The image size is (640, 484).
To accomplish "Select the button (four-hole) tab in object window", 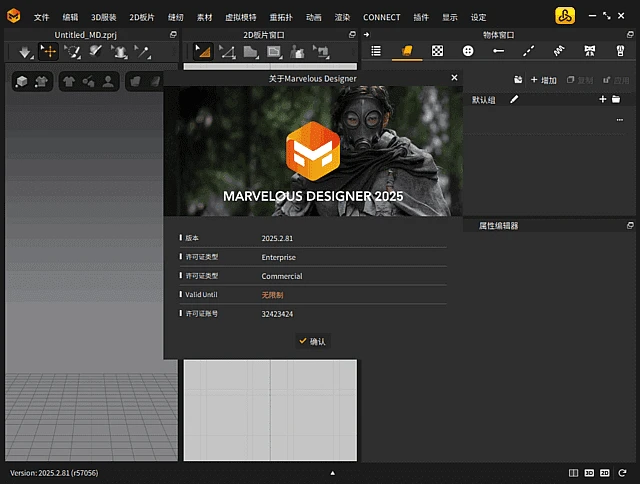I will coord(468,51).
